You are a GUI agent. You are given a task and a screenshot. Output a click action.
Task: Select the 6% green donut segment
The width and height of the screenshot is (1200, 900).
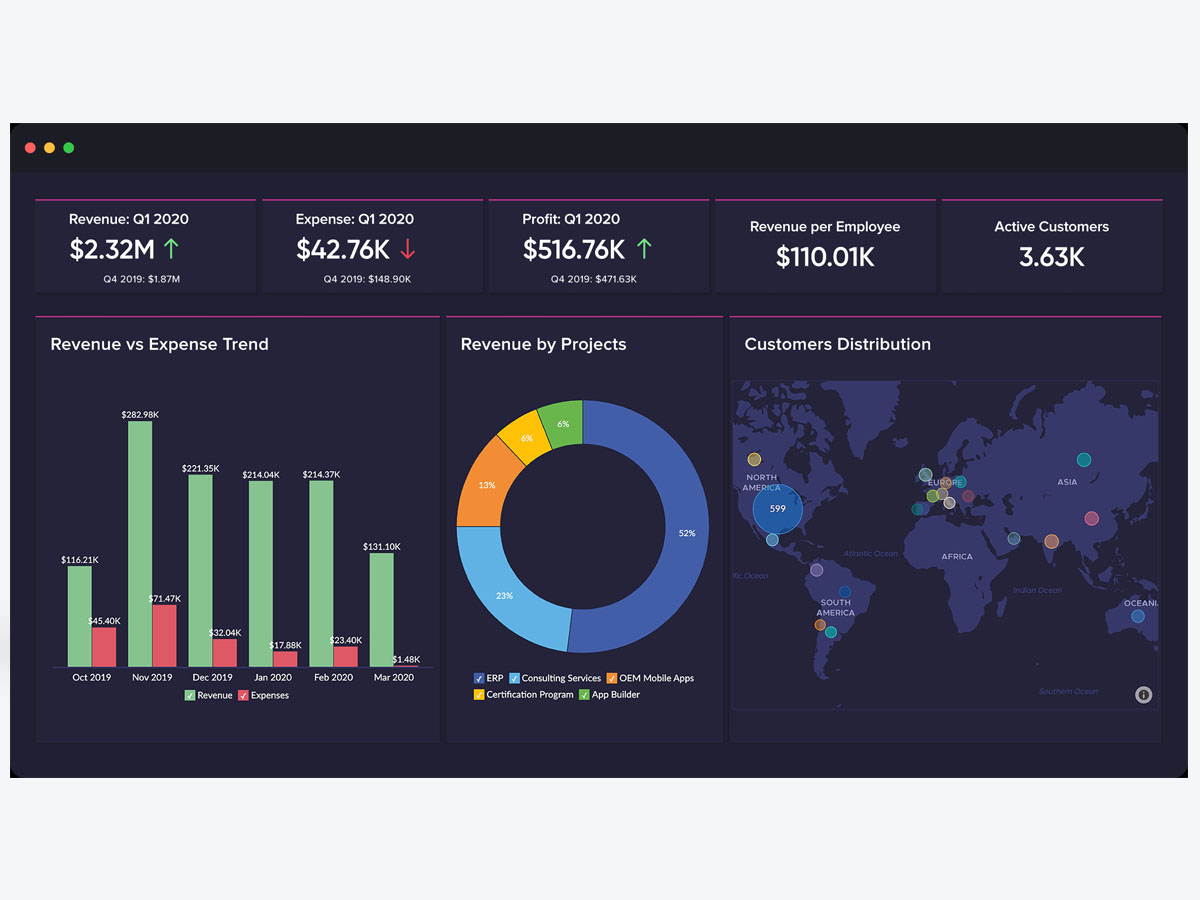click(563, 423)
